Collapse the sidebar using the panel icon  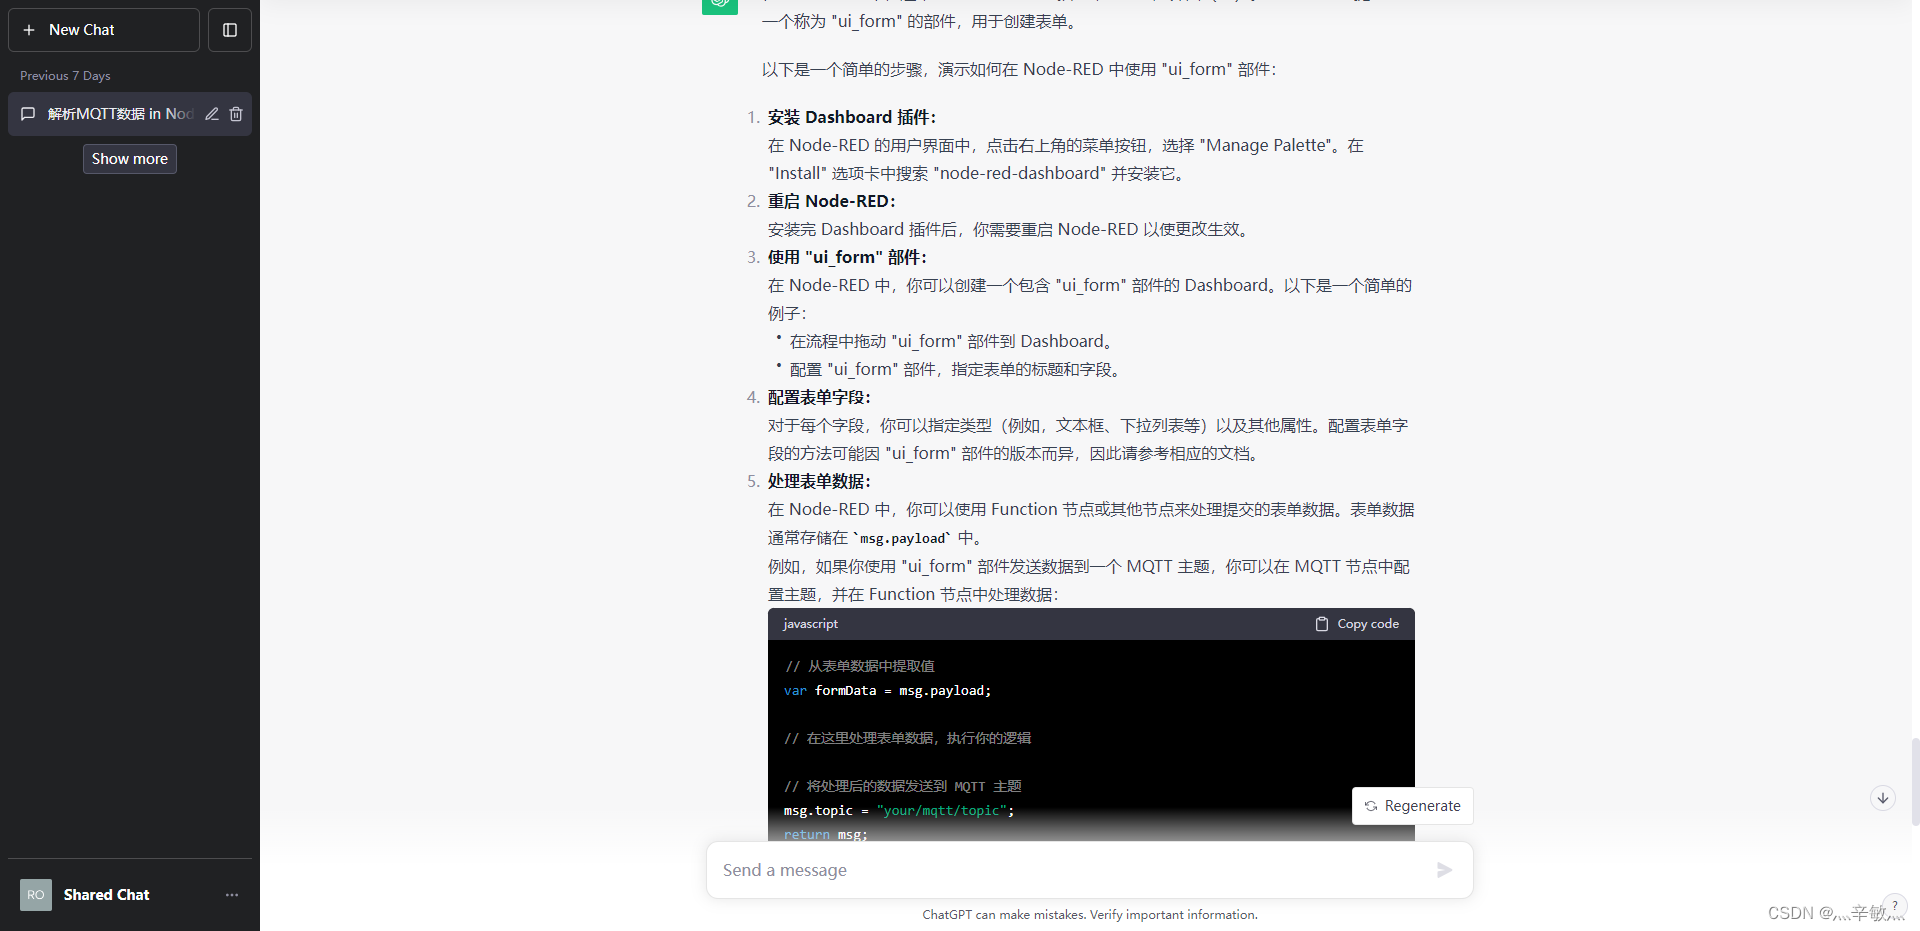[x=229, y=30]
